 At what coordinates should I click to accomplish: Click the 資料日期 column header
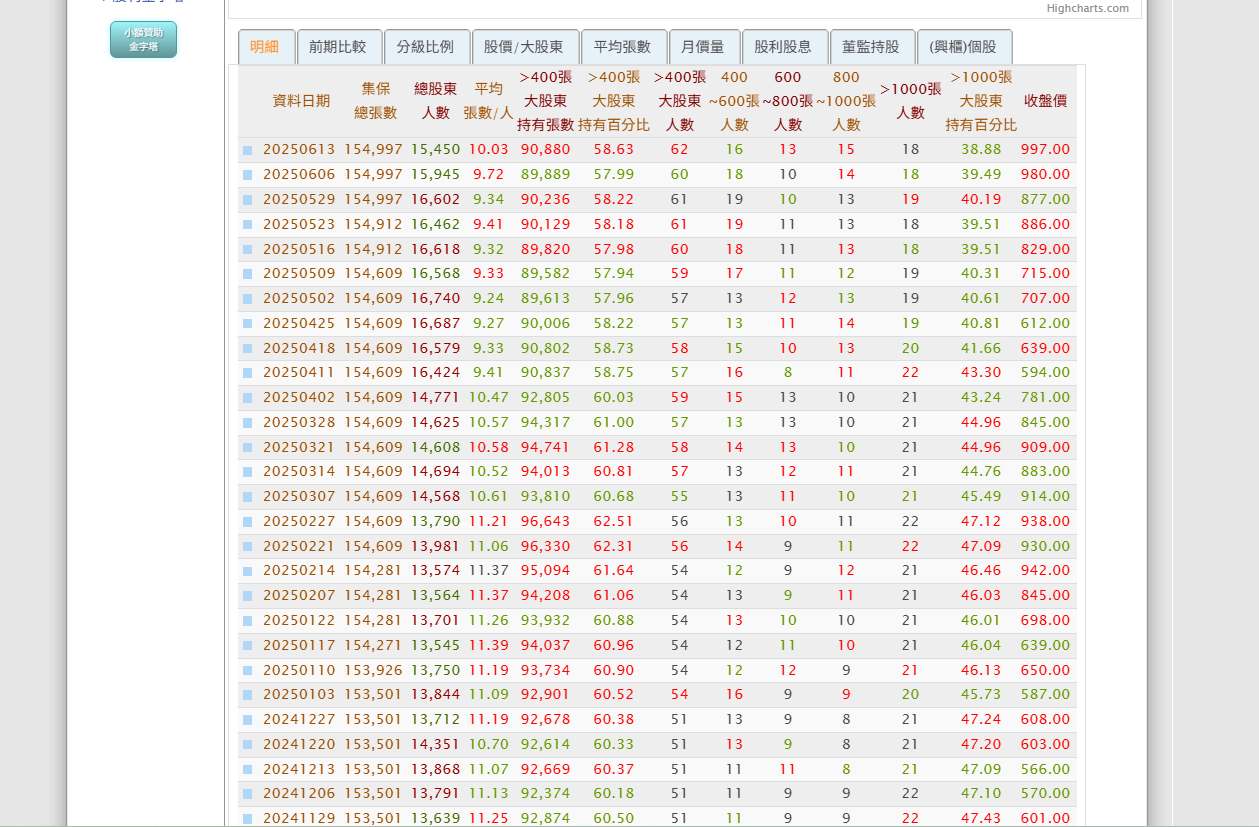(300, 100)
